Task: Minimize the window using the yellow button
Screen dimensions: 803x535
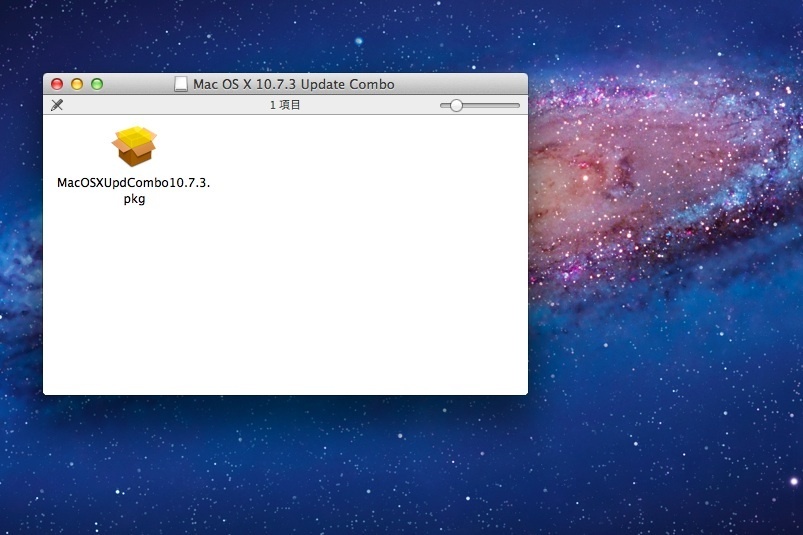Action: (77, 84)
